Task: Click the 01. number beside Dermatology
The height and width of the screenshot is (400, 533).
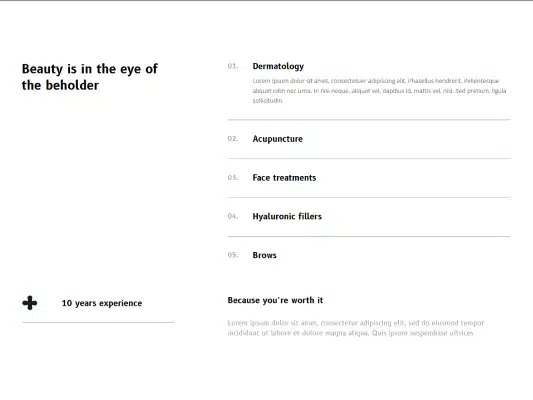Action: click(233, 66)
